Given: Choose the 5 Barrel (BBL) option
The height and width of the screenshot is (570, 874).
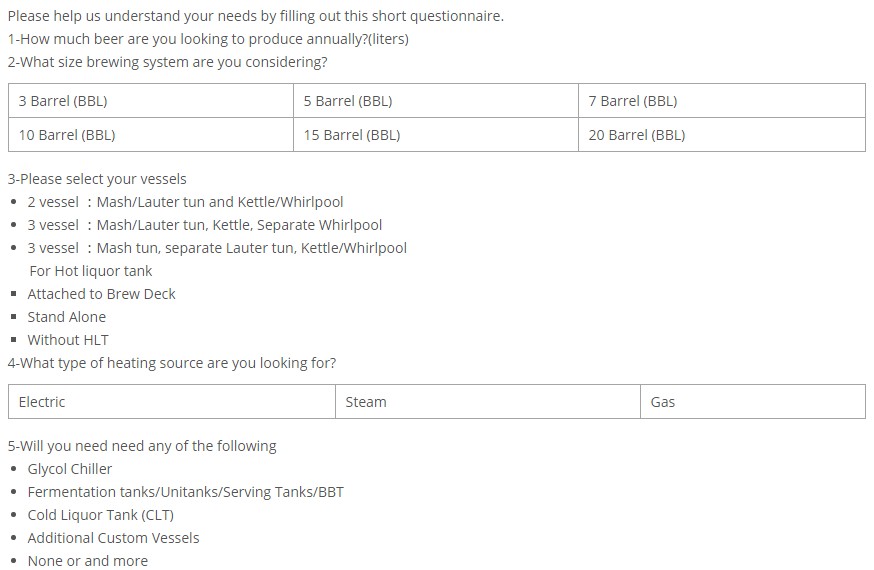Looking at the screenshot, I should [x=348, y=101].
